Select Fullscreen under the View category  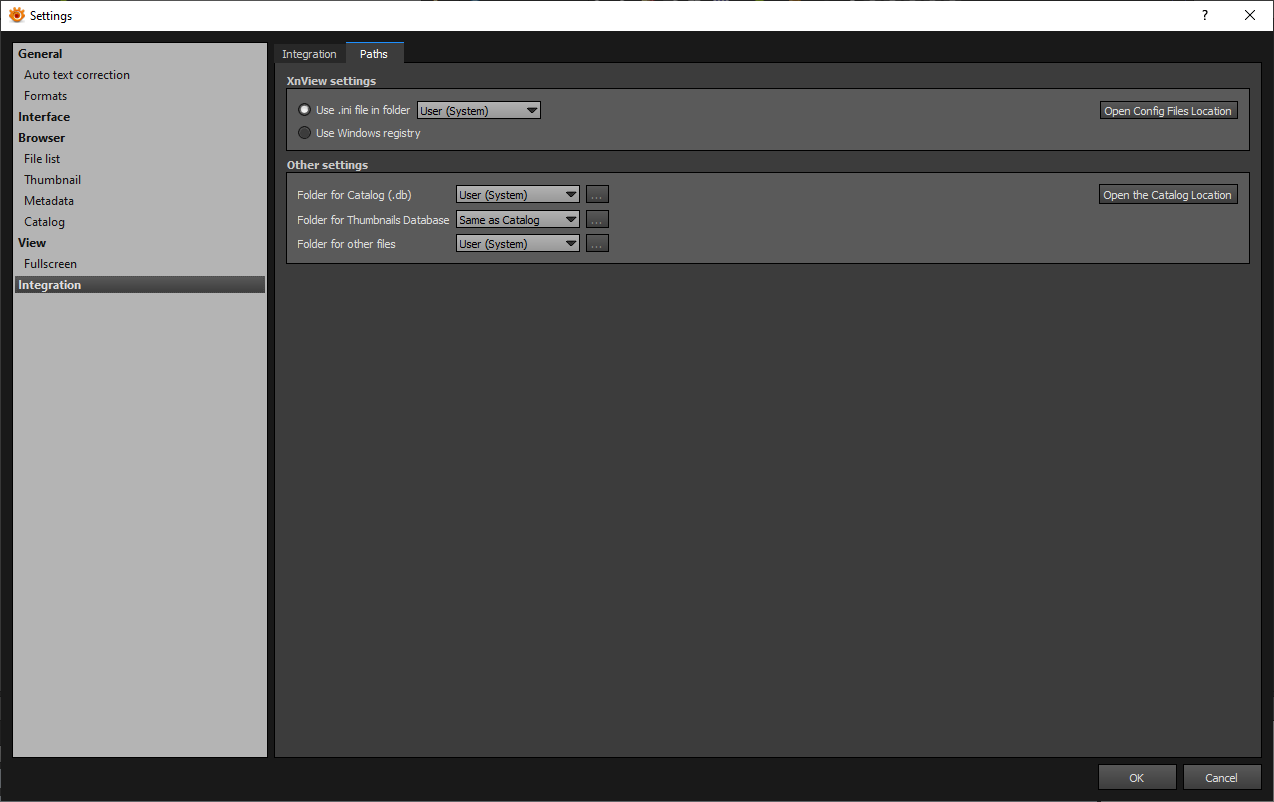51,264
